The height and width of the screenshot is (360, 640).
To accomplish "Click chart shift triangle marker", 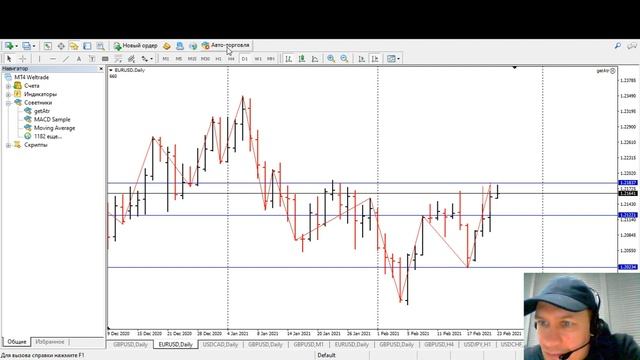I will pos(514,67).
